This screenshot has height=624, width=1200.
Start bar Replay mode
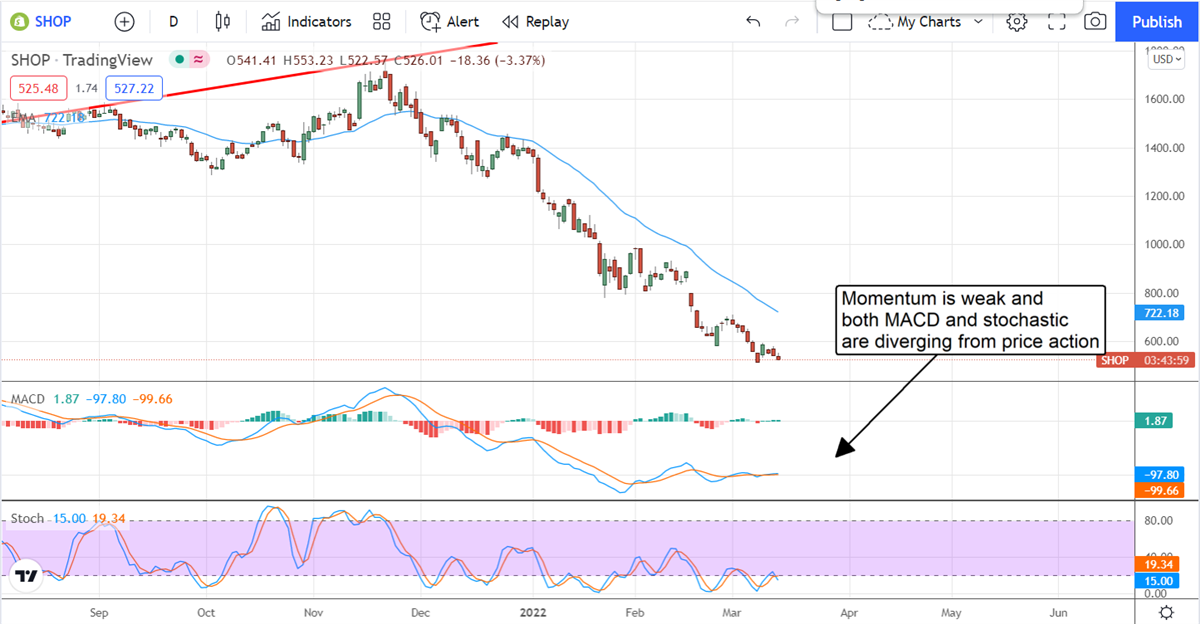(x=535, y=21)
